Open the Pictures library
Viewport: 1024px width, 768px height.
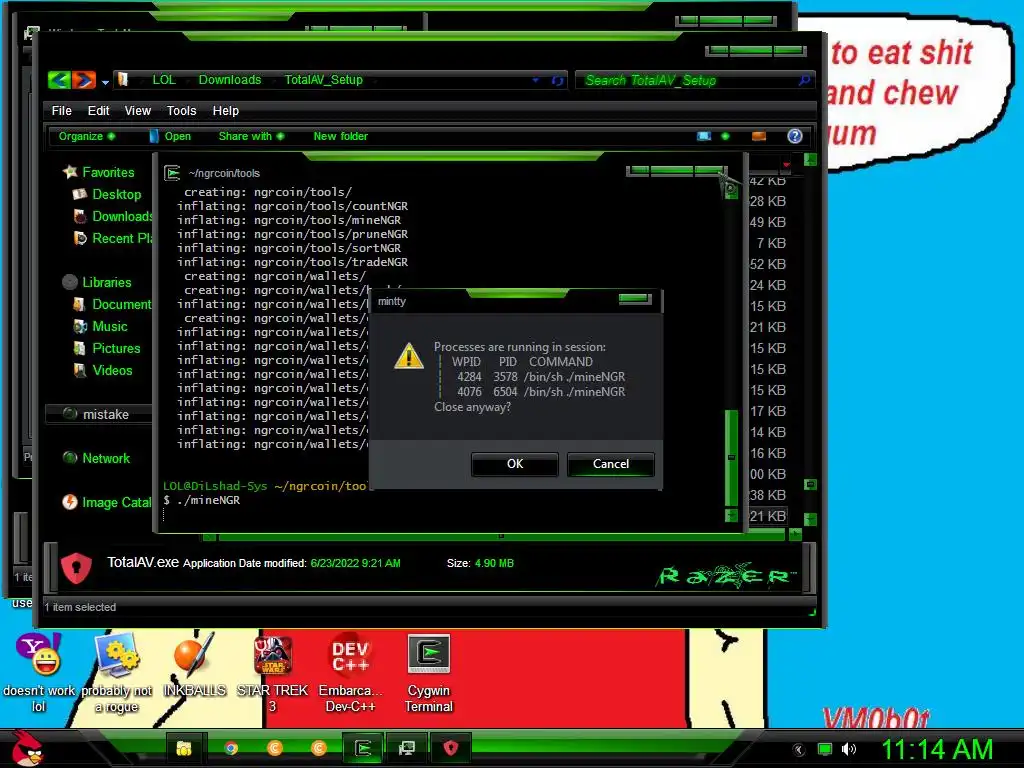click(x=107, y=348)
